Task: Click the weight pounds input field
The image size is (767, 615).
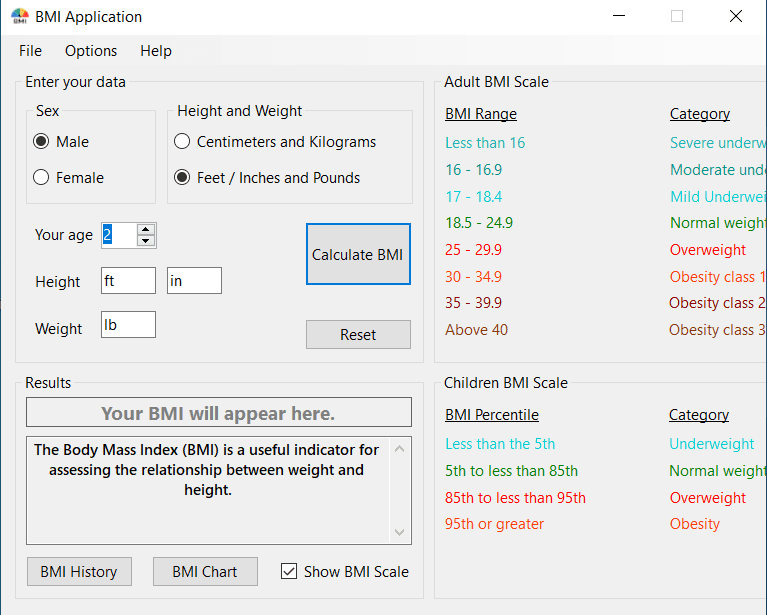Action: [128, 325]
